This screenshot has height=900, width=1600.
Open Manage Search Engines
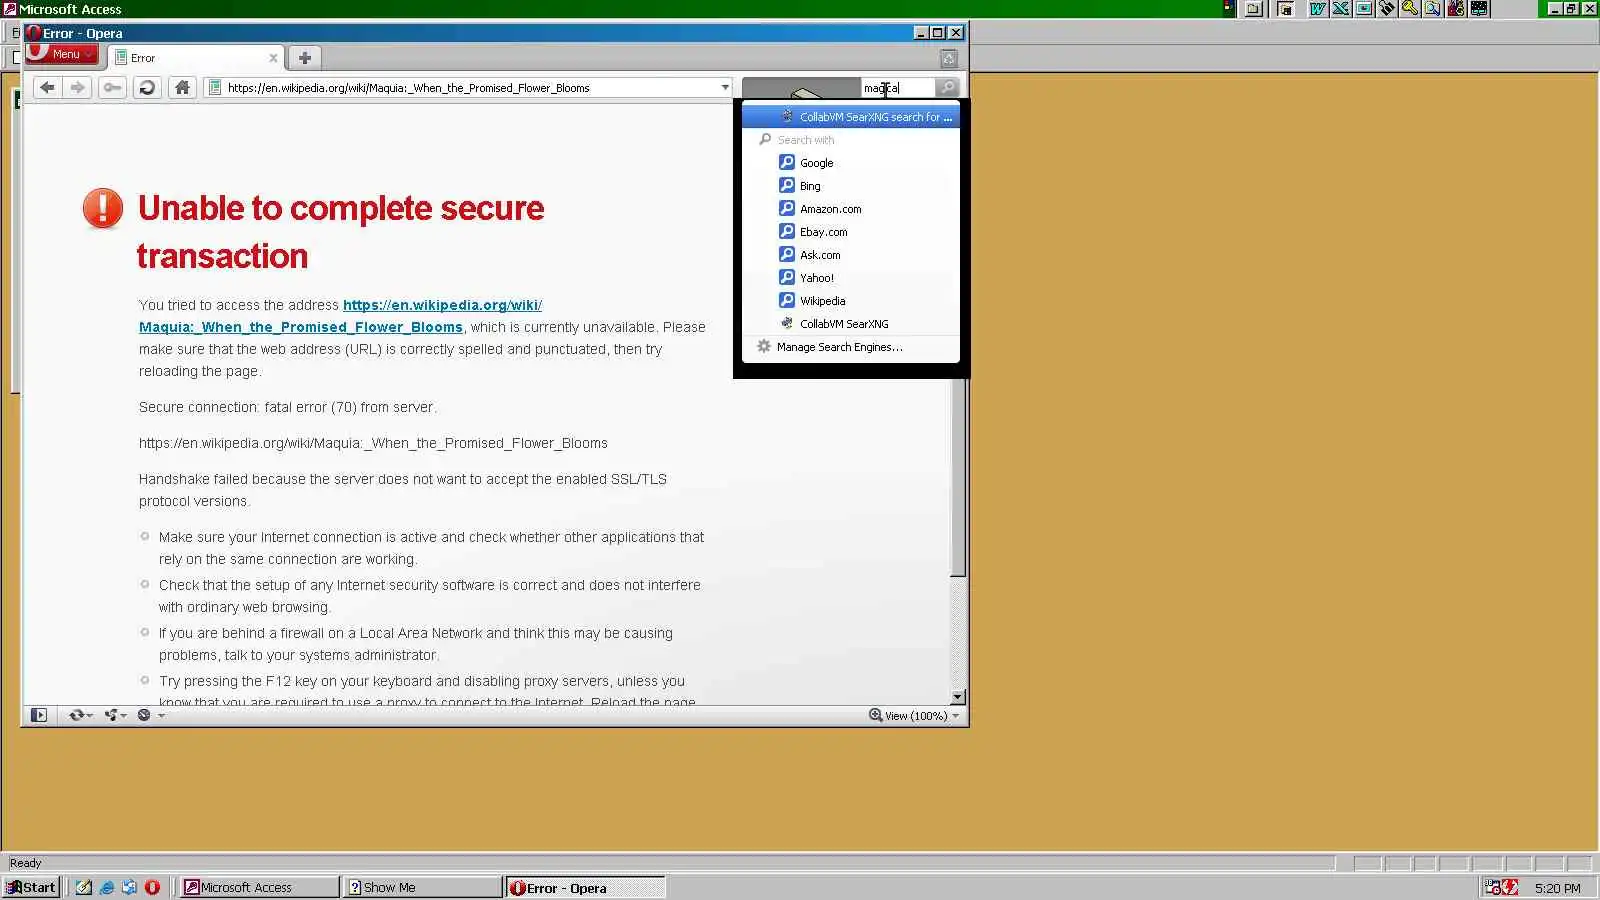pyautogui.click(x=851, y=347)
